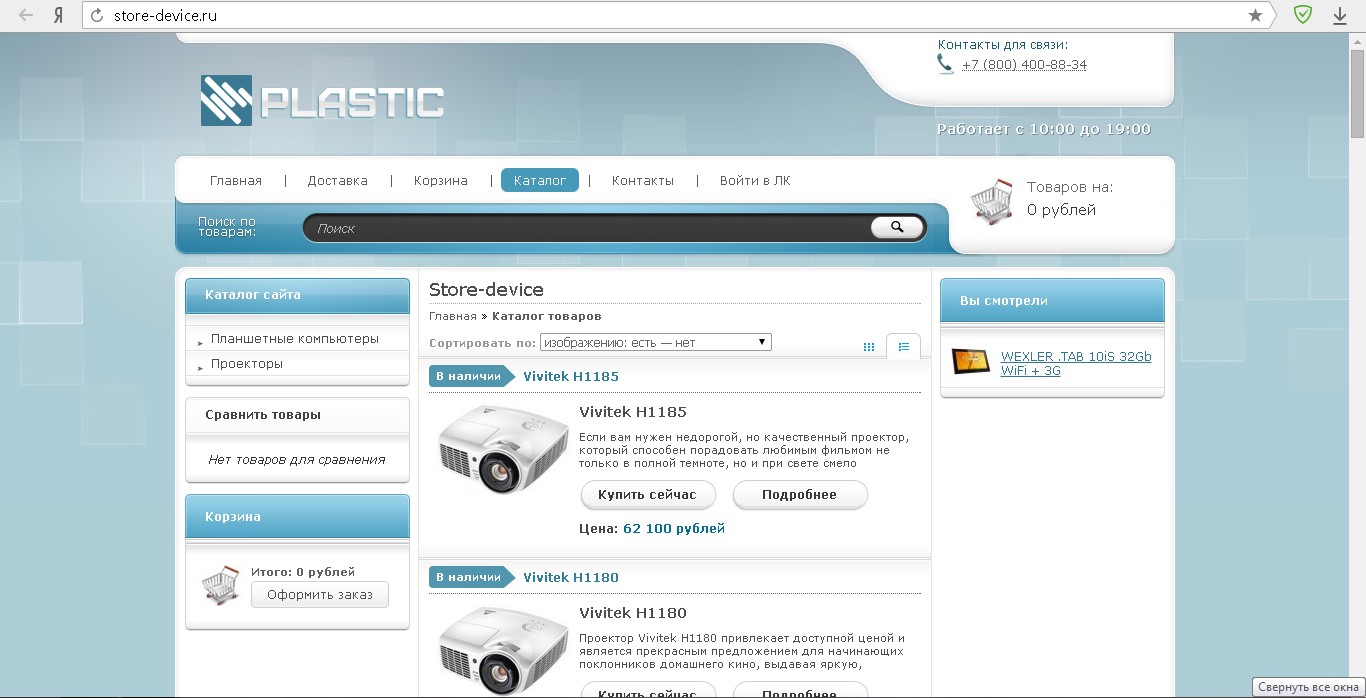Screen dimensions: 1366x698
Task: Click Vivitek H1185 product title
Action: tap(633, 412)
